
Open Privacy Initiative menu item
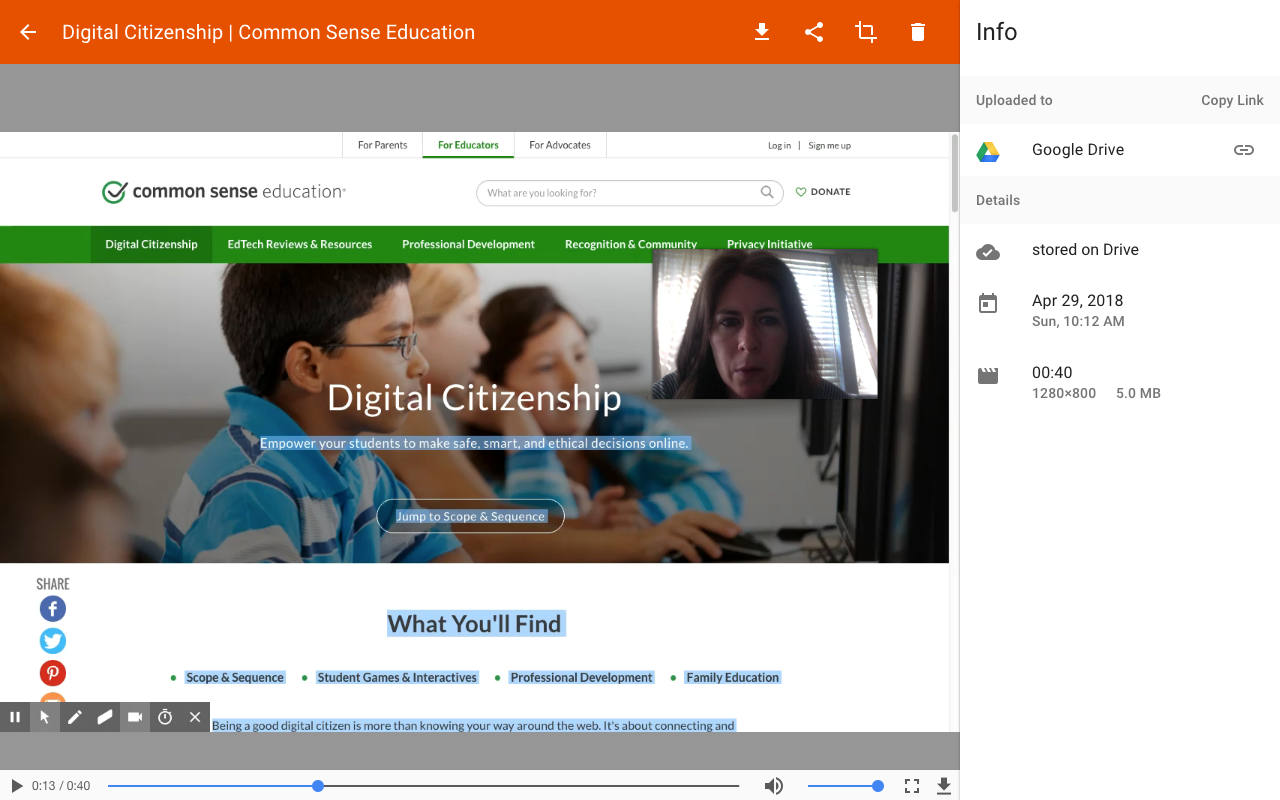769,243
